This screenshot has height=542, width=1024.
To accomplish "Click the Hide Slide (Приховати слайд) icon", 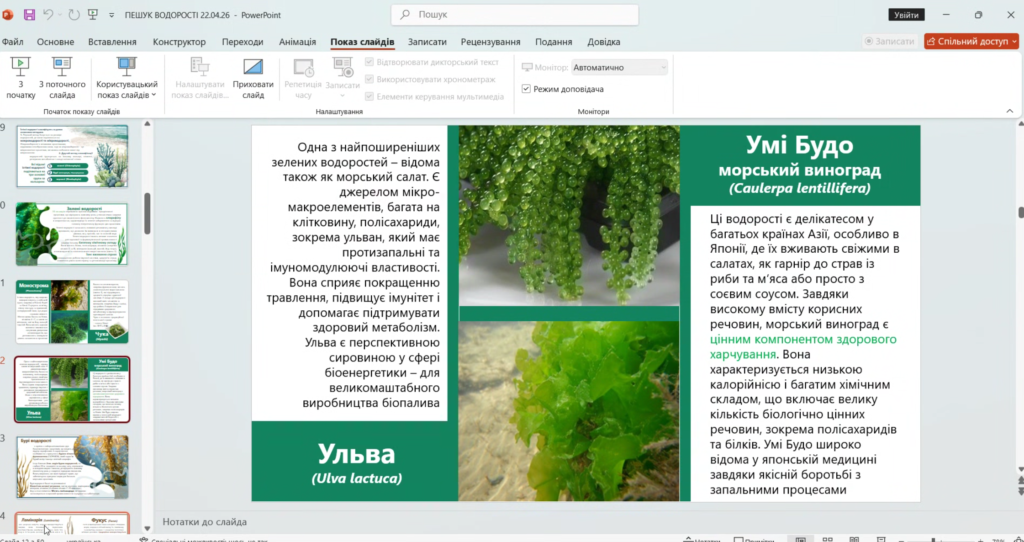I will [x=253, y=77].
